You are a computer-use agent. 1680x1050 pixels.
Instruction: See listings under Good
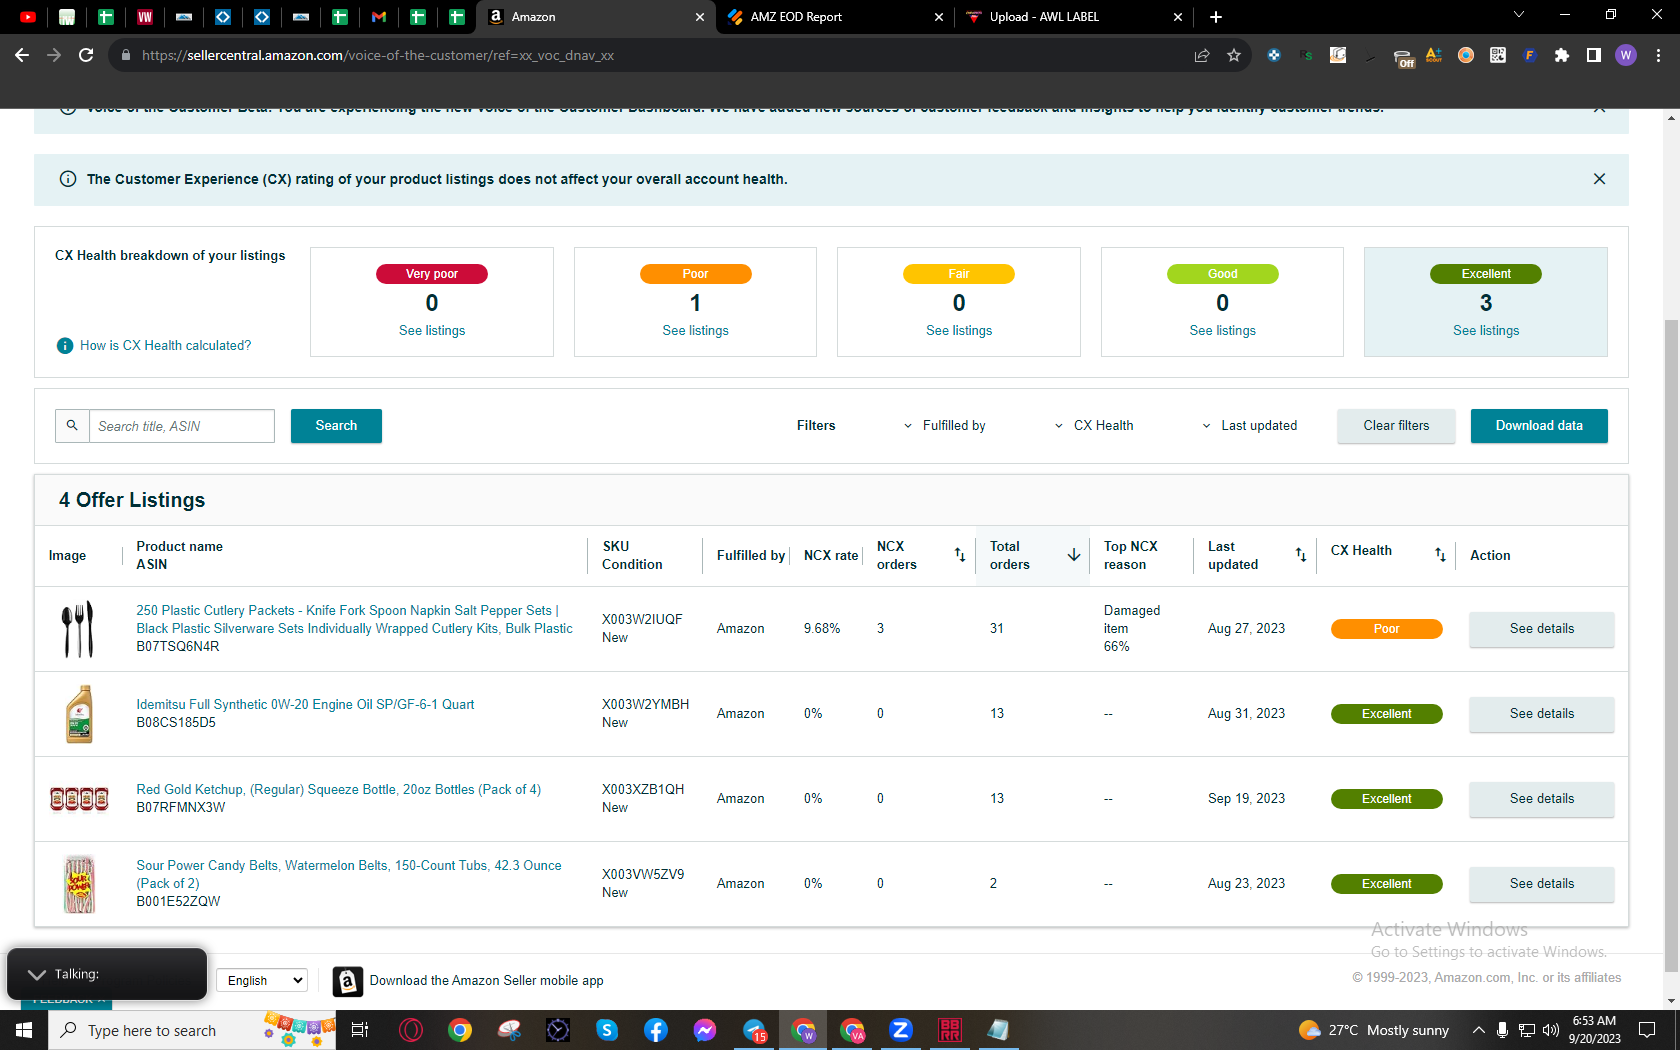pyautogui.click(x=1222, y=331)
